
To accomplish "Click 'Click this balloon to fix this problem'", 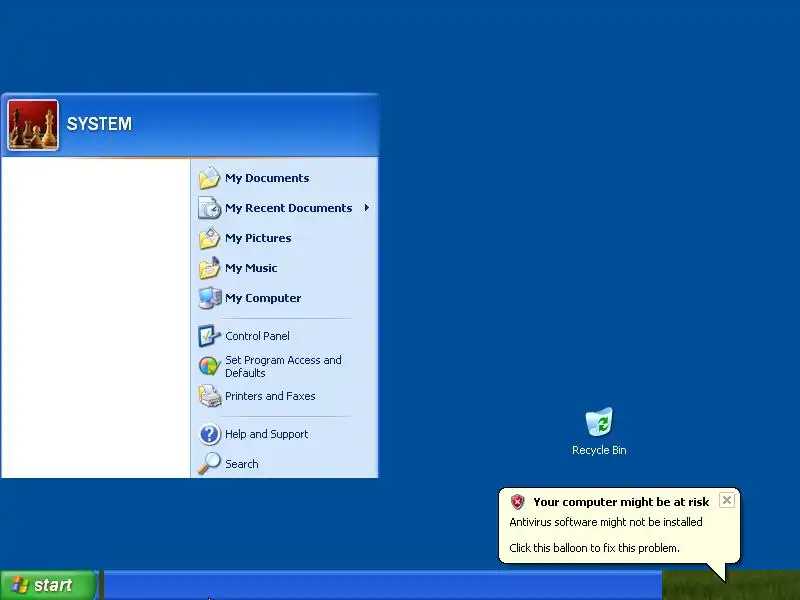I will point(594,548).
